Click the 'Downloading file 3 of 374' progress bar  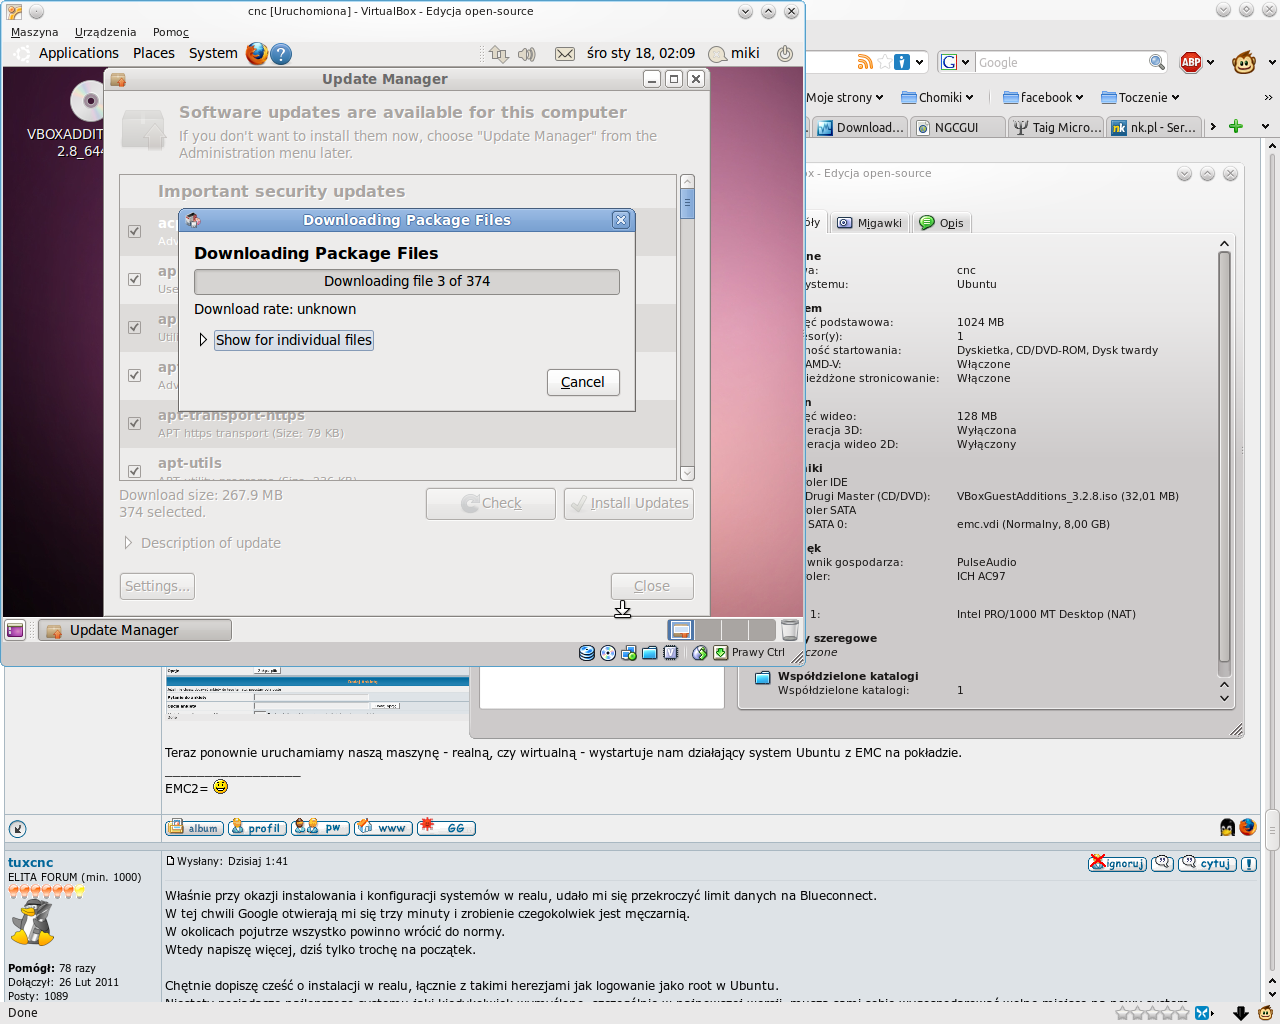point(407,281)
